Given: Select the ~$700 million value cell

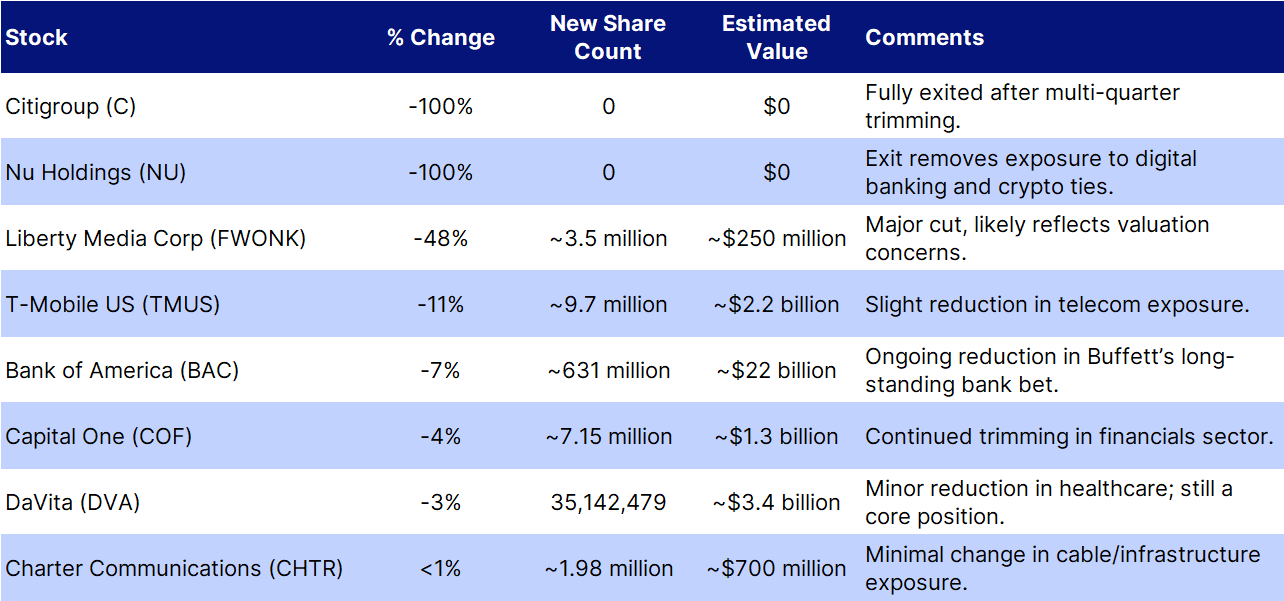Looking at the screenshot, I should 776,568.
